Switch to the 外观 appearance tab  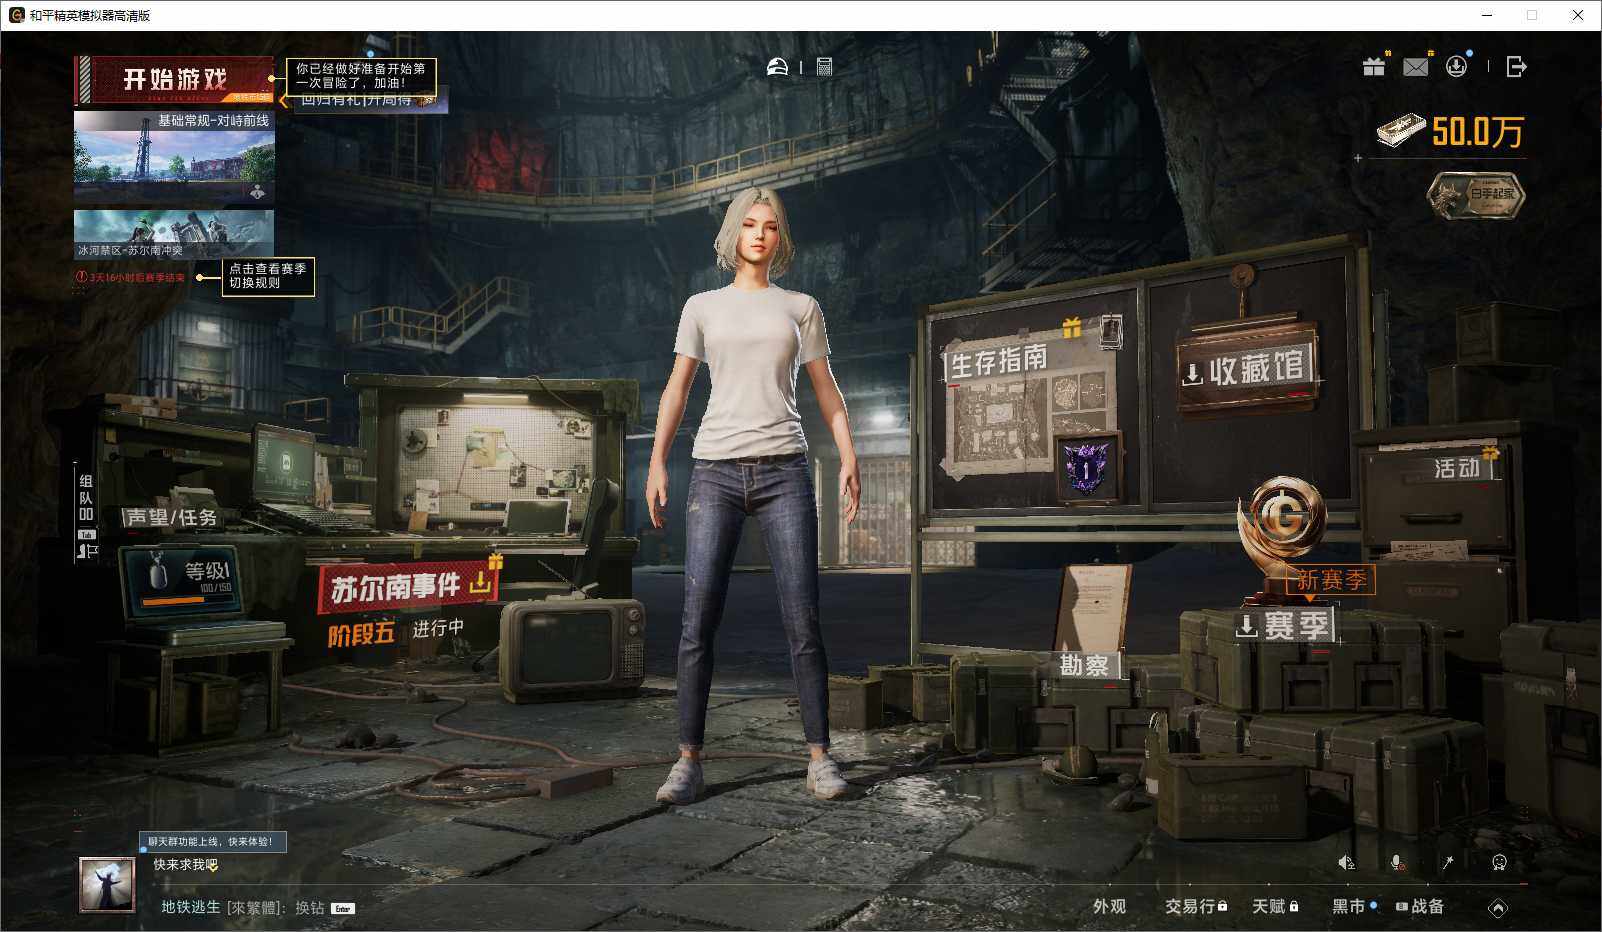tap(1109, 907)
